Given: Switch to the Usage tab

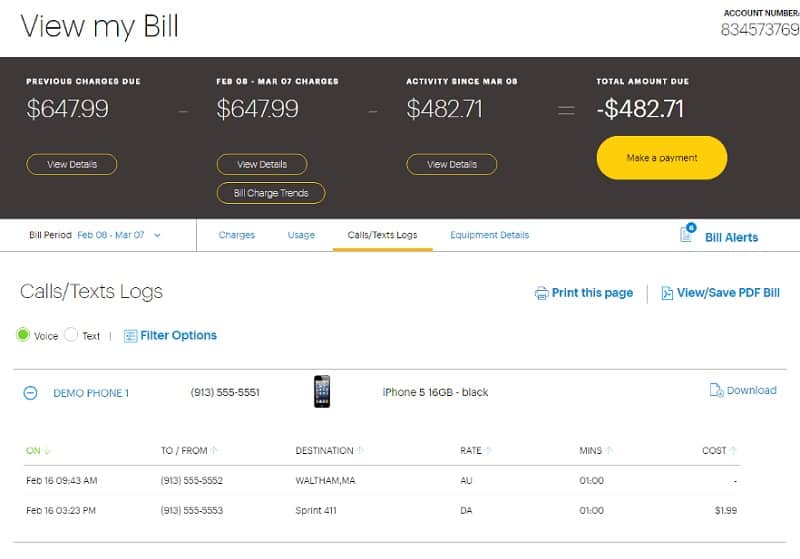Looking at the screenshot, I should pos(301,235).
